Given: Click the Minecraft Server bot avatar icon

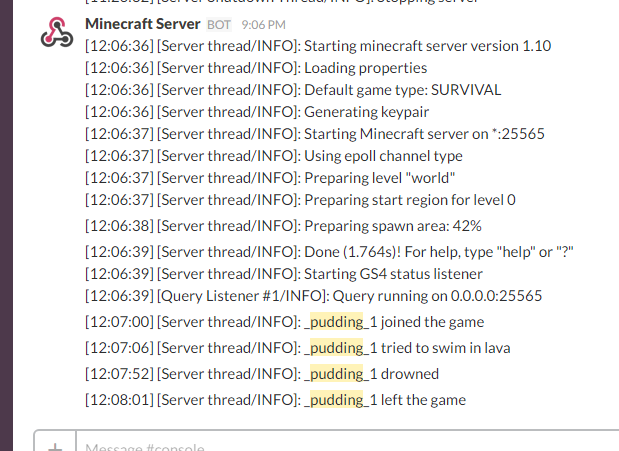Looking at the screenshot, I should point(57,32).
